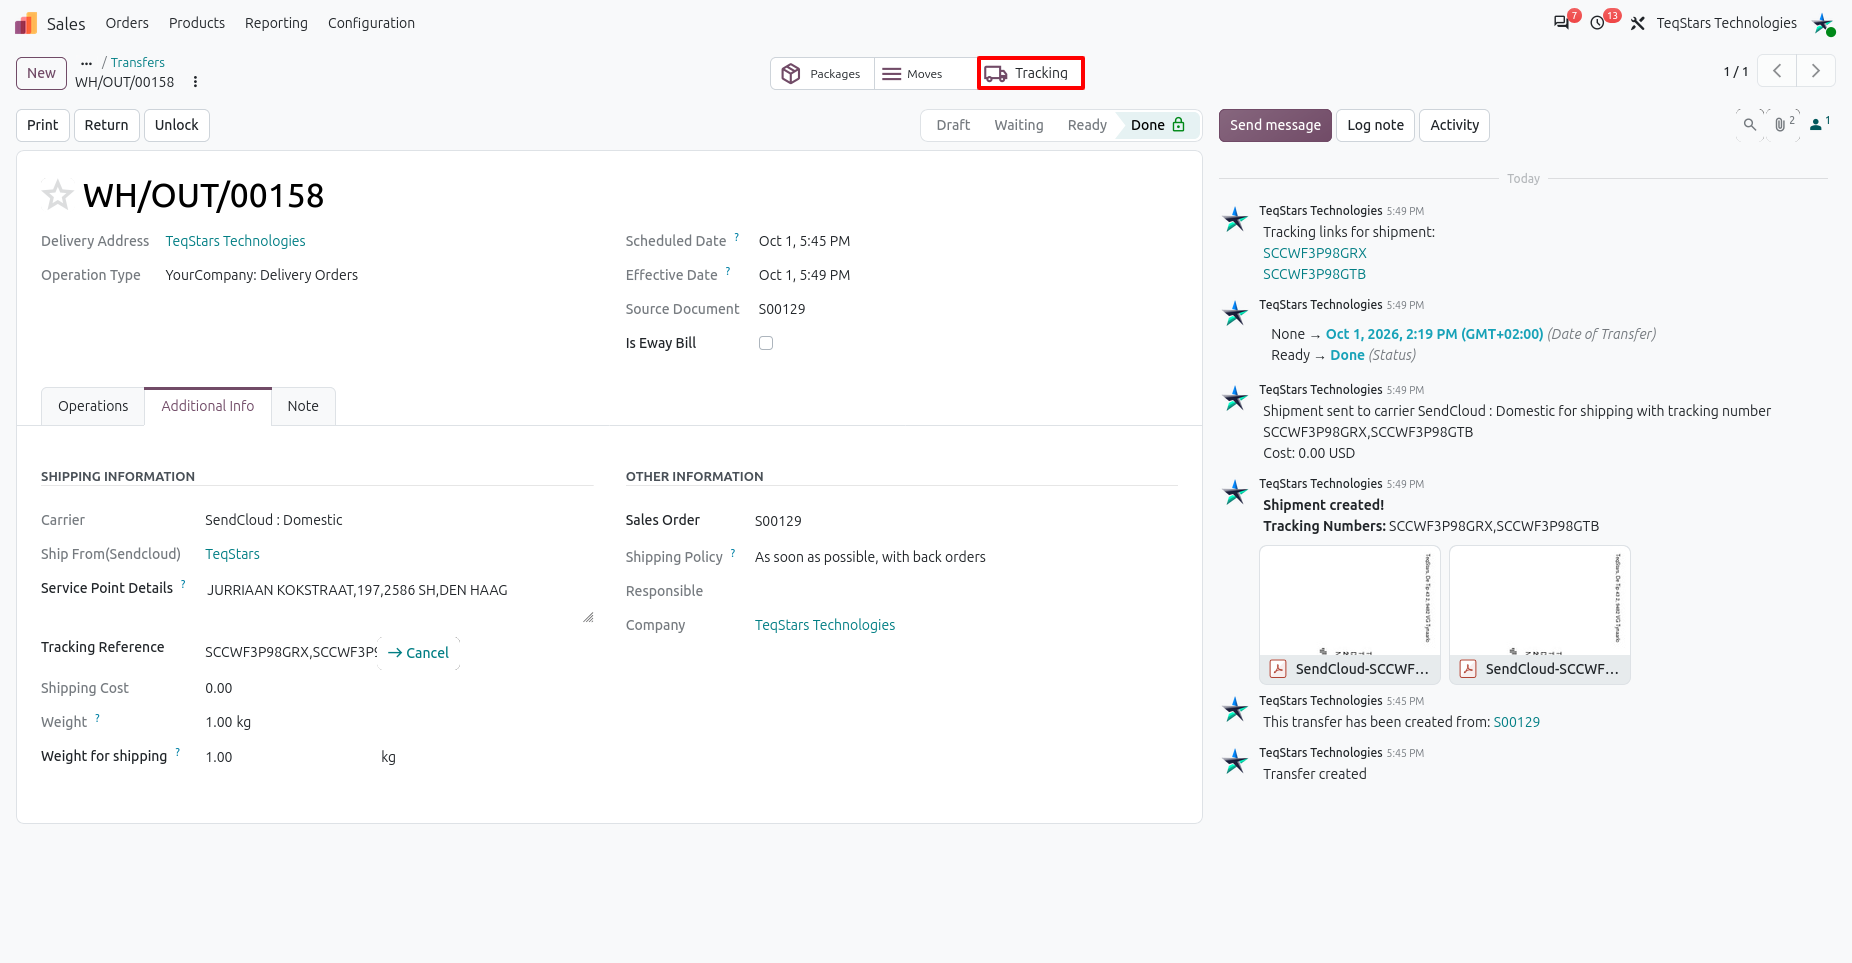Viewport: 1852px width, 963px height.
Task: Open the Sales app home icon
Action: coord(26,23)
